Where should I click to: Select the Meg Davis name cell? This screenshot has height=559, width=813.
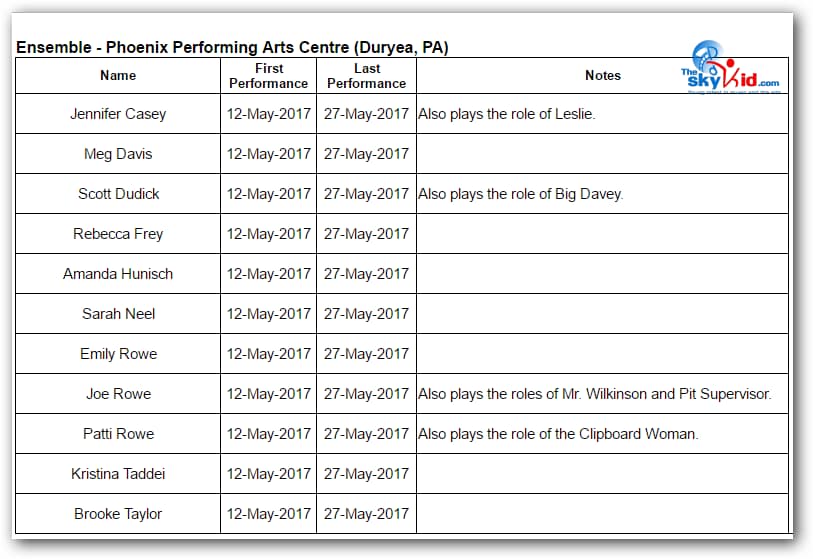click(118, 154)
